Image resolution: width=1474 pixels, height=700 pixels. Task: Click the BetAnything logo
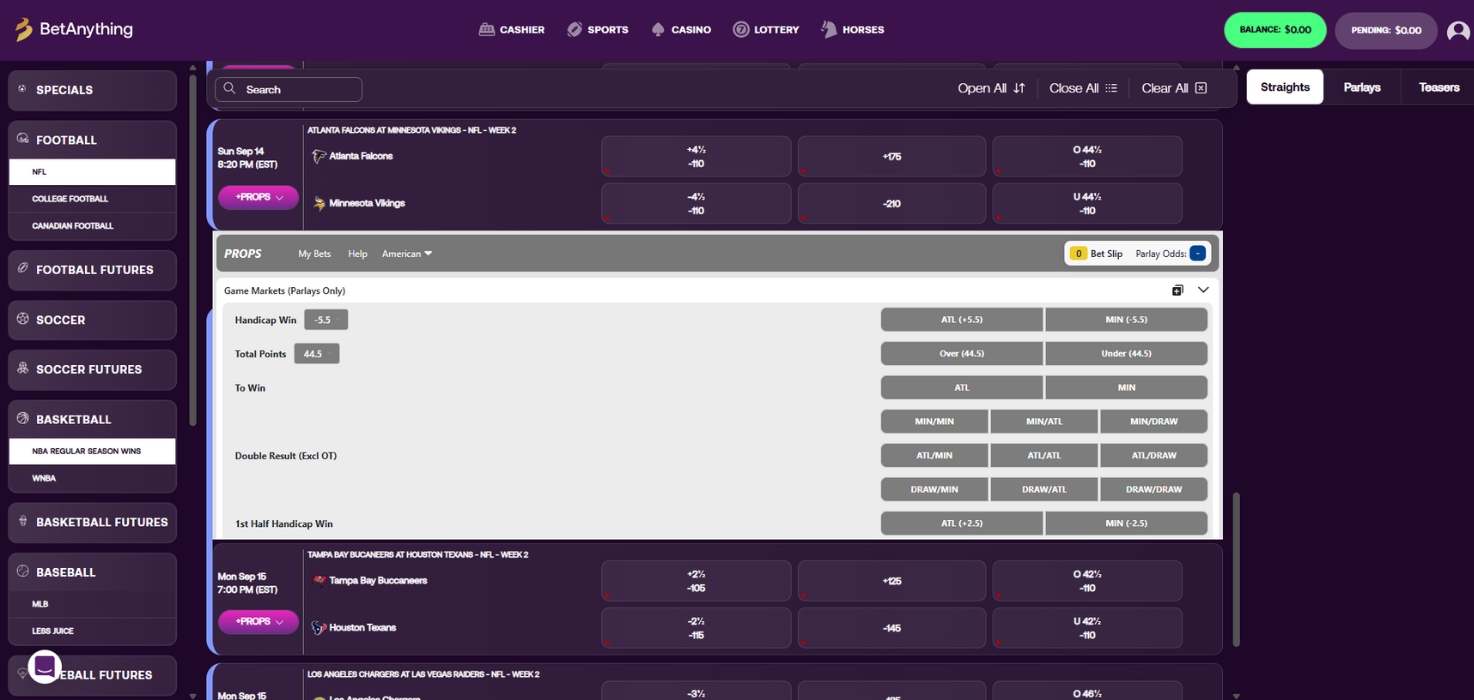pos(74,30)
